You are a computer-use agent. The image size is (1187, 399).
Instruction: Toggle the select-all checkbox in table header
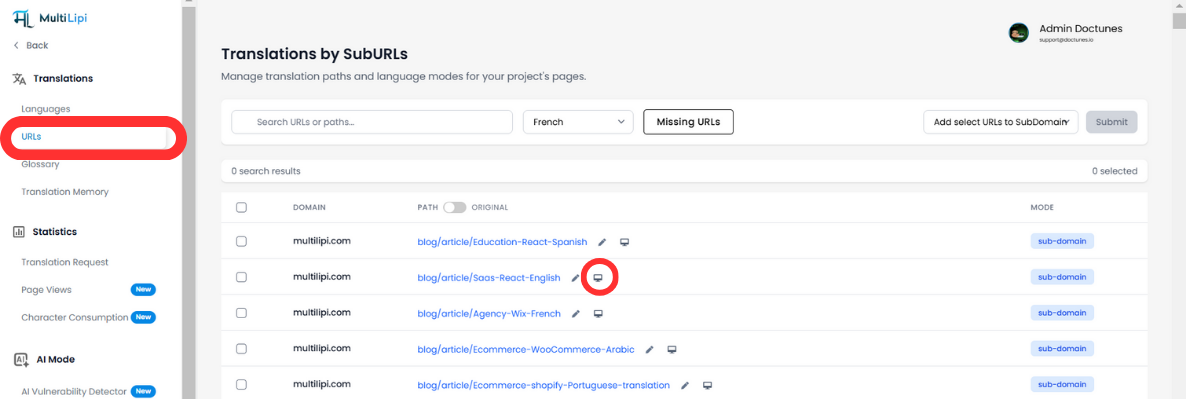click(241, 207)
